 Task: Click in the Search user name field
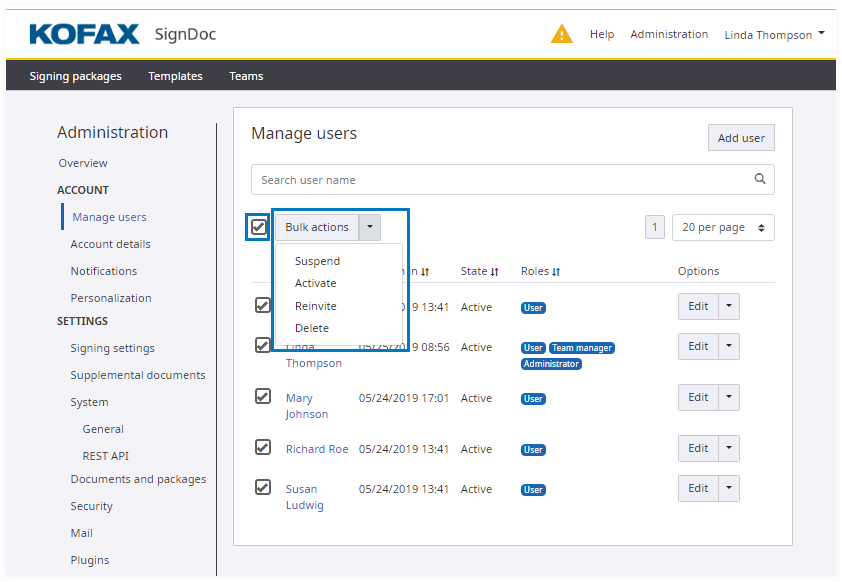(x=500, y=180)
